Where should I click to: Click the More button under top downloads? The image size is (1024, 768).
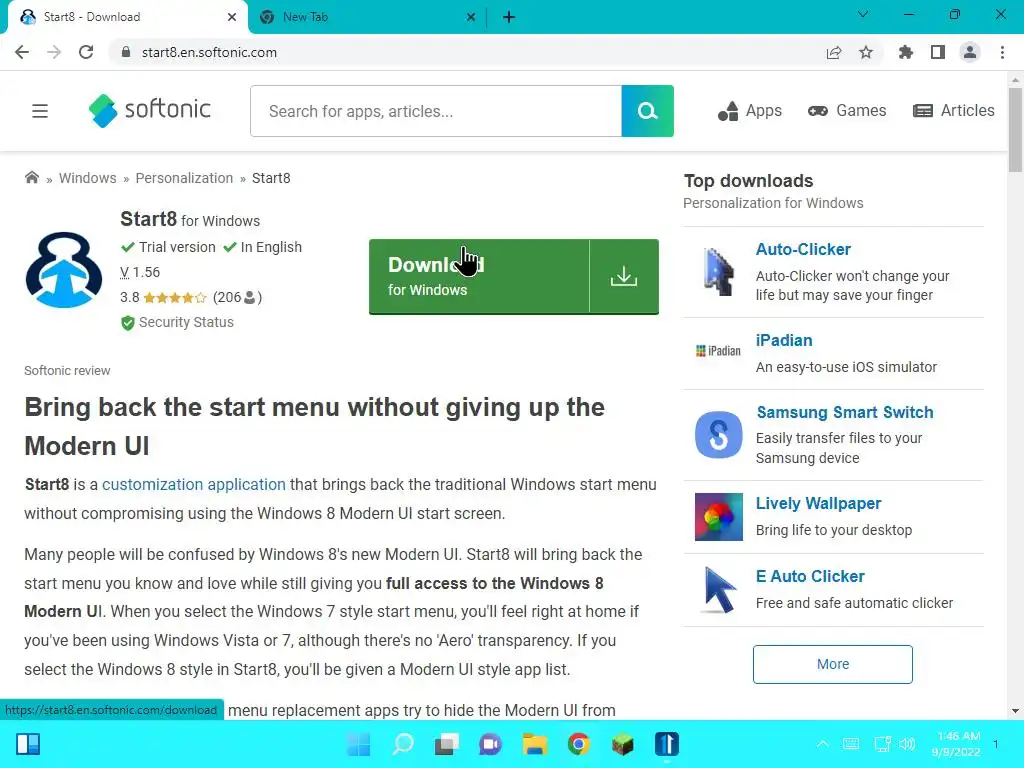pyautogui.click(x=833, y=664)
